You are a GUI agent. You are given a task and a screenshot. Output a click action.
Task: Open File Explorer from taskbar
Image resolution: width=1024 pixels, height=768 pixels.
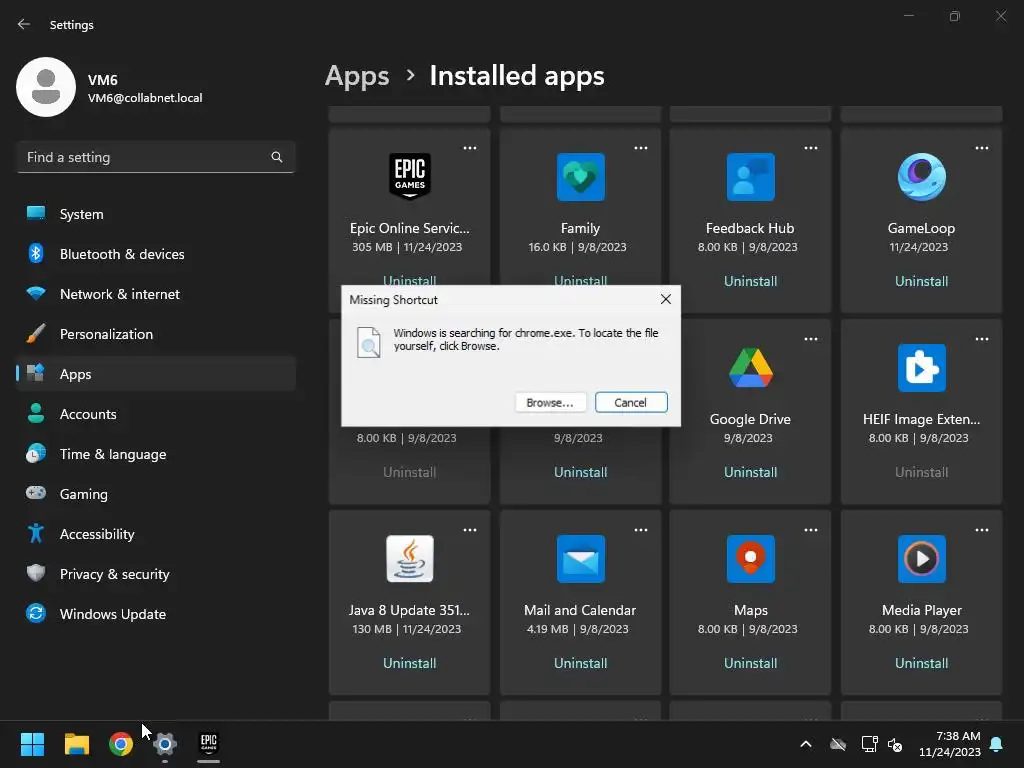[76, 743]
